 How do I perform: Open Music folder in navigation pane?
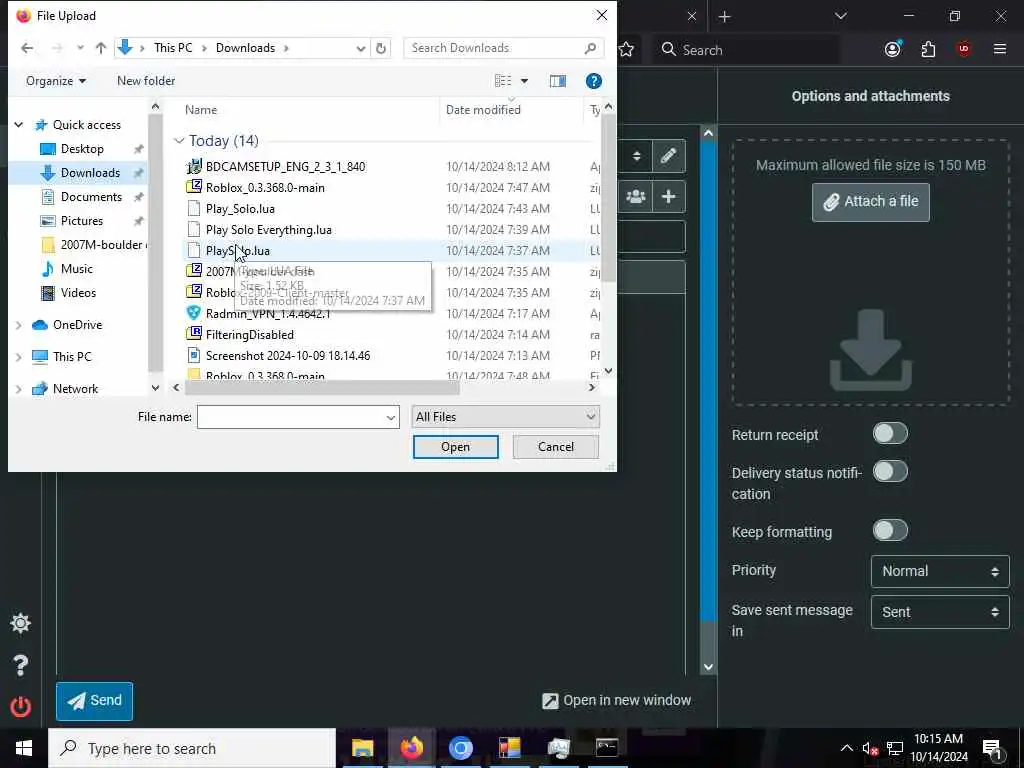pos(76,269)
